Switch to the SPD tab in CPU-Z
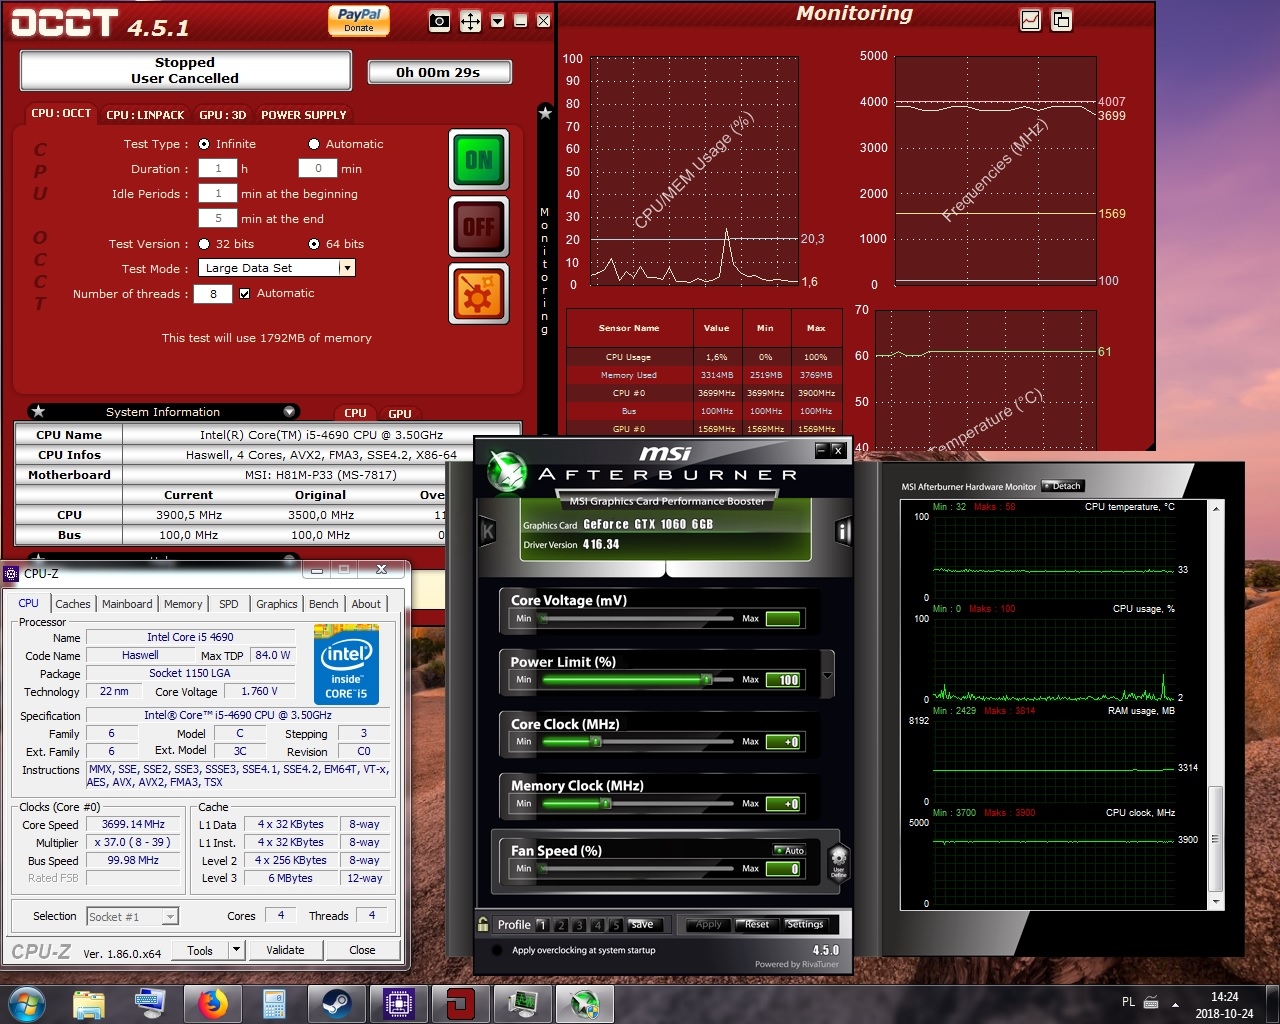 pyautogui.click(x=229, y=604)
